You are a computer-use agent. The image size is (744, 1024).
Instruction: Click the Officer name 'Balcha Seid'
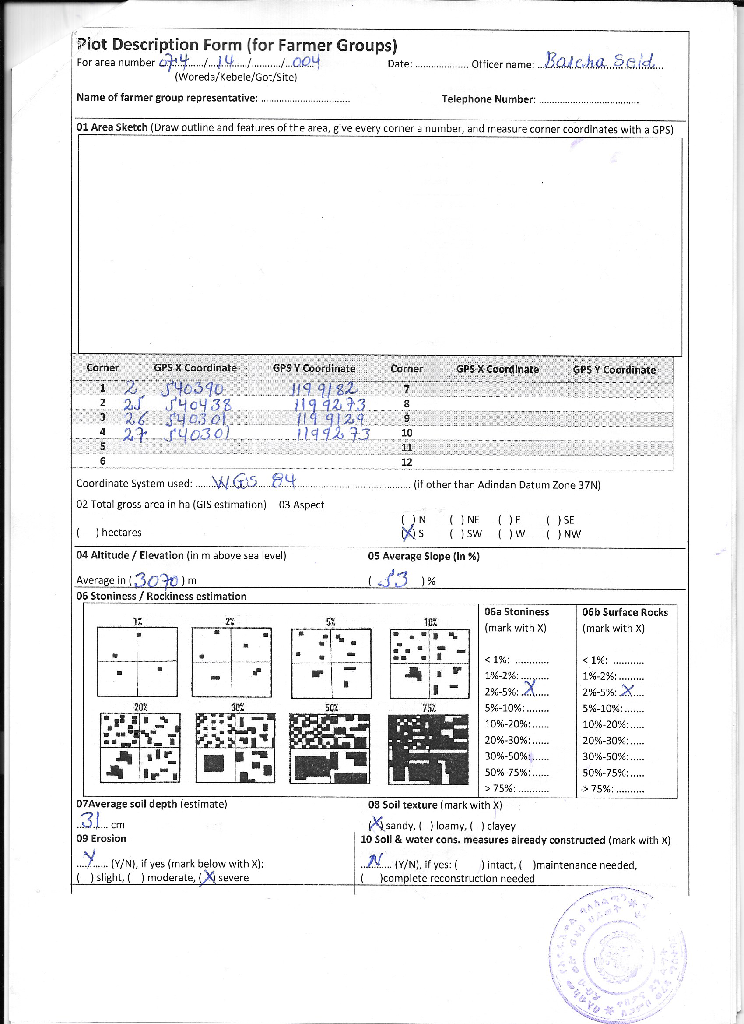[600, 61]
